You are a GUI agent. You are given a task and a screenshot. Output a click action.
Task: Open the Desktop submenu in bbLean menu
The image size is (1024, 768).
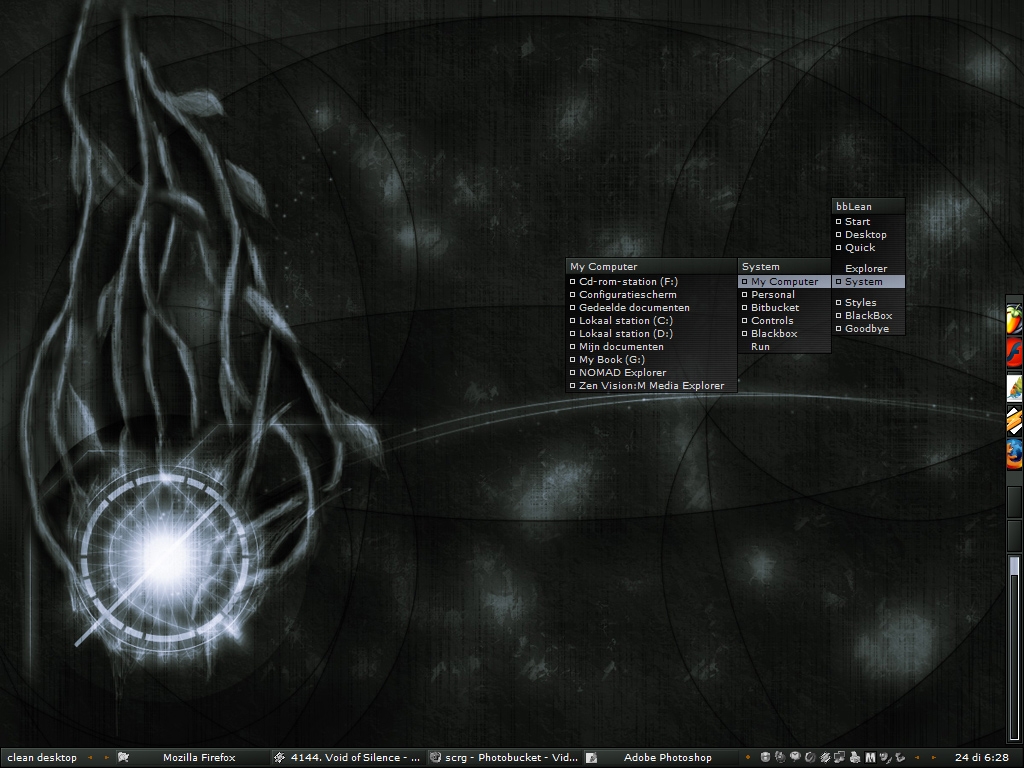(x=869, y=234)
